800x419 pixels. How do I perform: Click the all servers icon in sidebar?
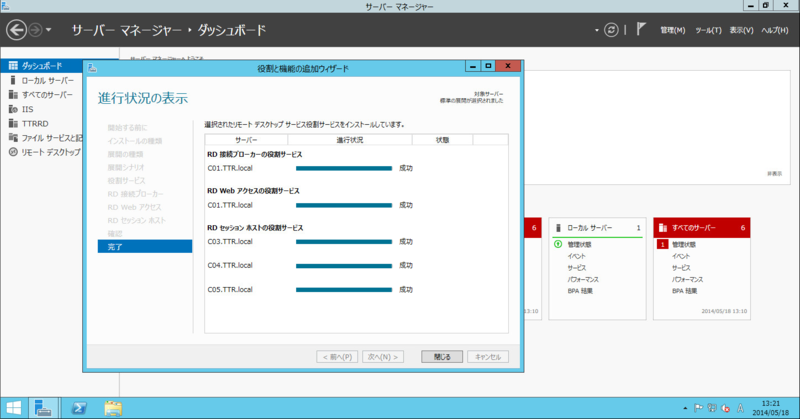pos(13,94)
